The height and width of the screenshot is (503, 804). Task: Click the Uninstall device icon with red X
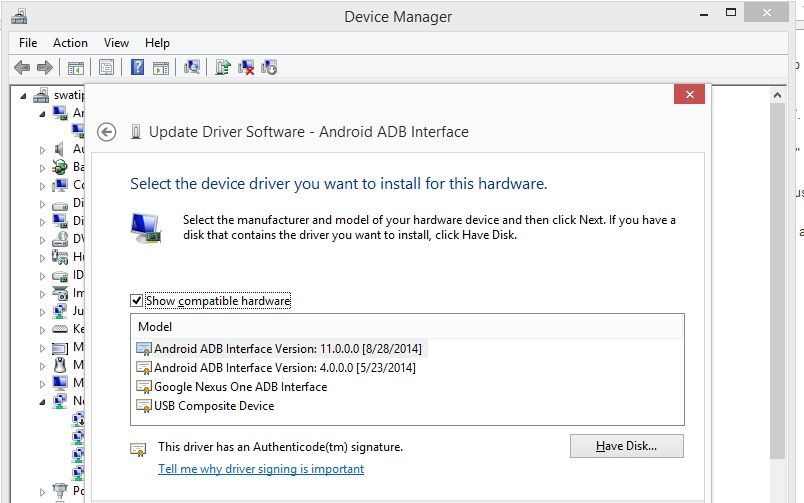(x=246, y=68)
